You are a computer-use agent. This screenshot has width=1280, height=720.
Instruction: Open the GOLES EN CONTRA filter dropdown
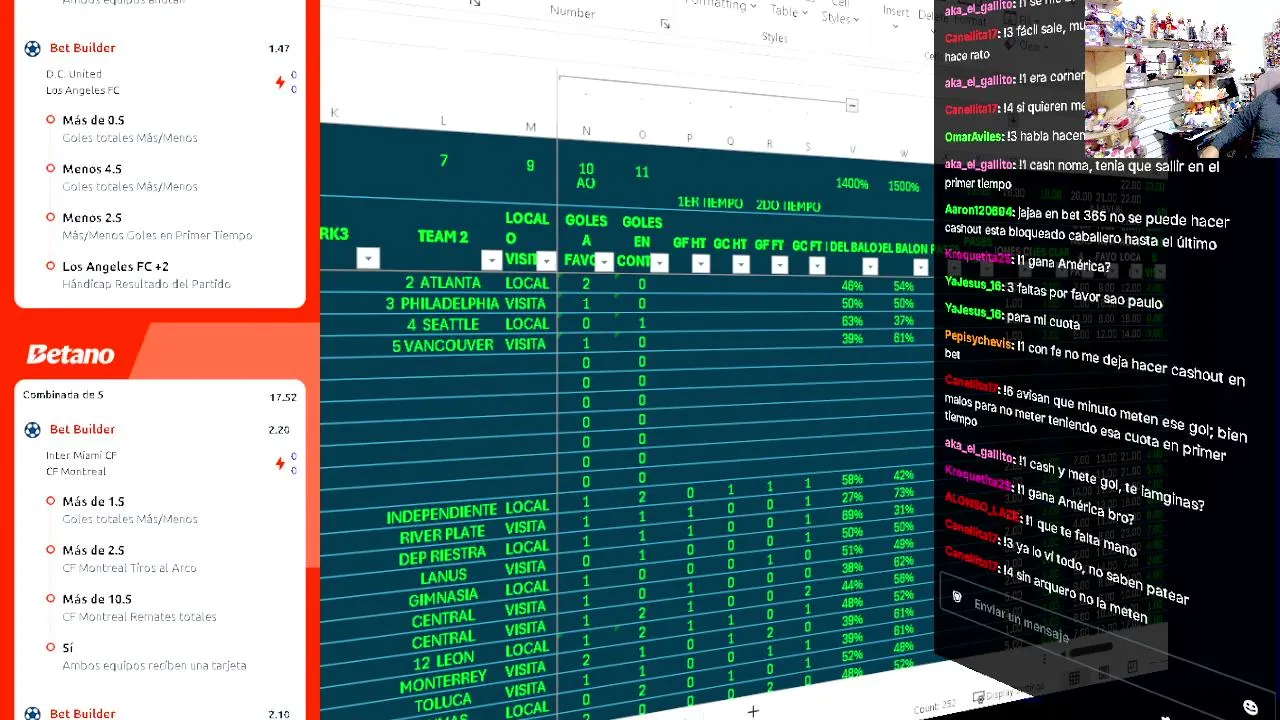[x=659, y=263]
